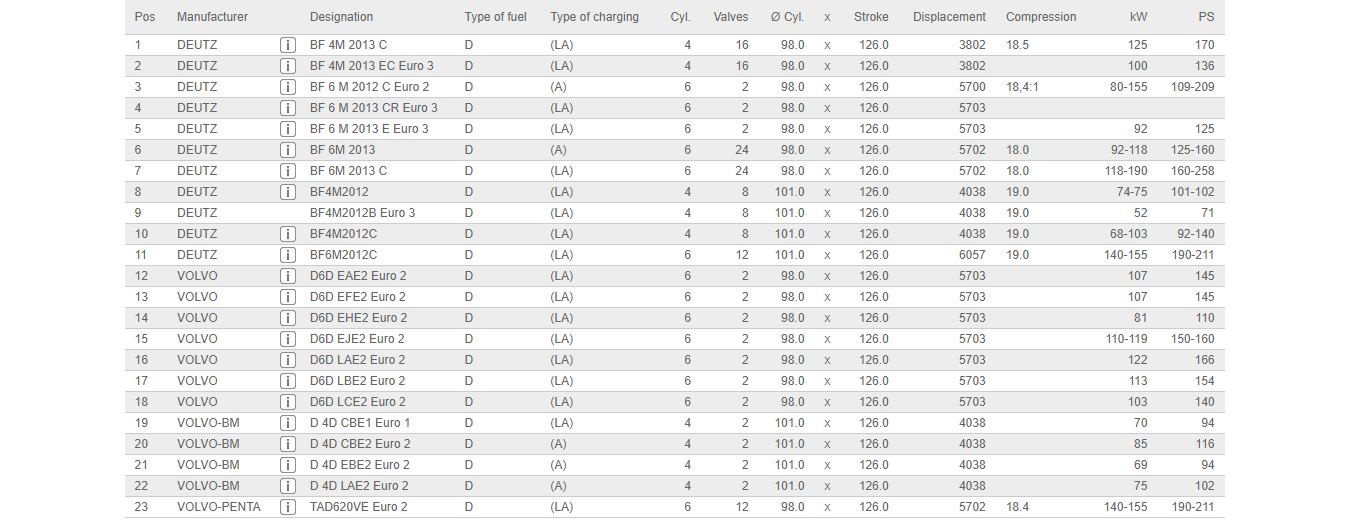Open info icon for DEUTZ BF 4M 2013 C
The image size is (1349, 523).
(x=288, y=45)
